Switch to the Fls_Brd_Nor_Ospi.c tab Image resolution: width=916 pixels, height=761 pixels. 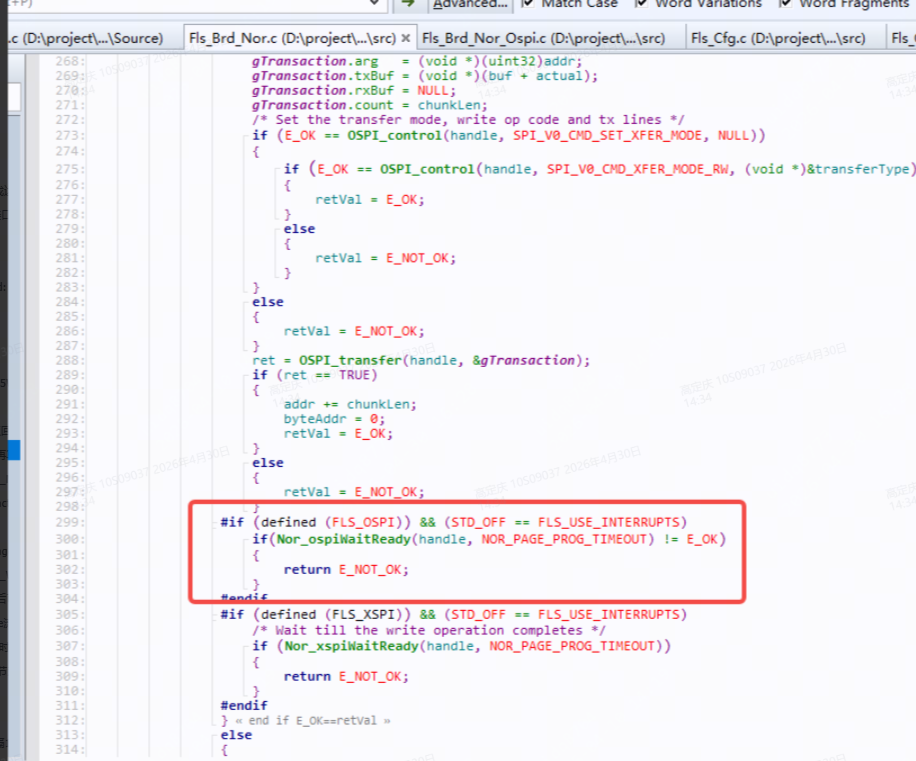pyautogui.click(x=543, y=39)
